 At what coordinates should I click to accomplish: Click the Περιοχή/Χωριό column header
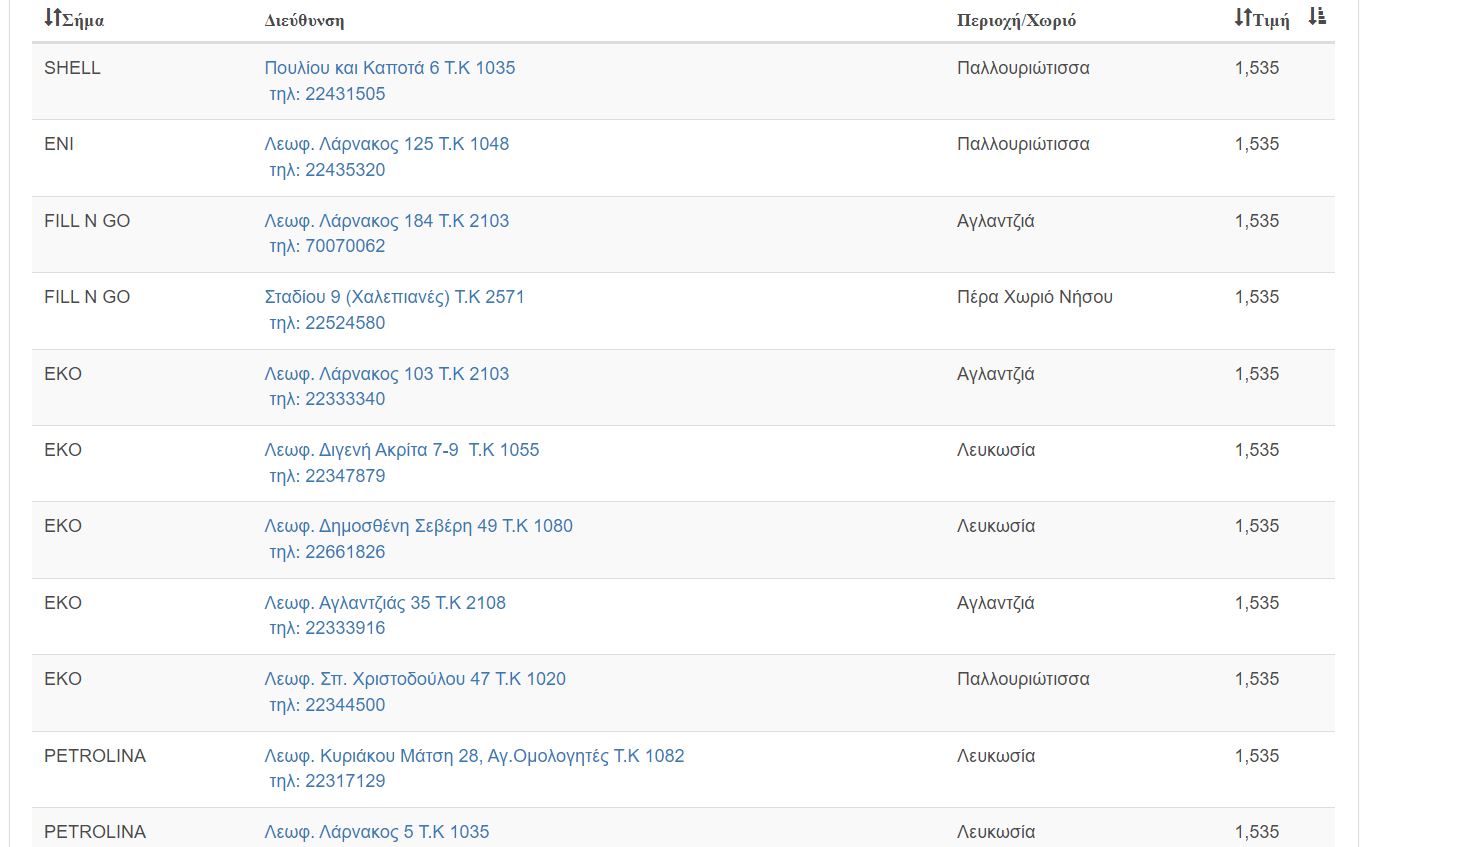click(1016, 20)
